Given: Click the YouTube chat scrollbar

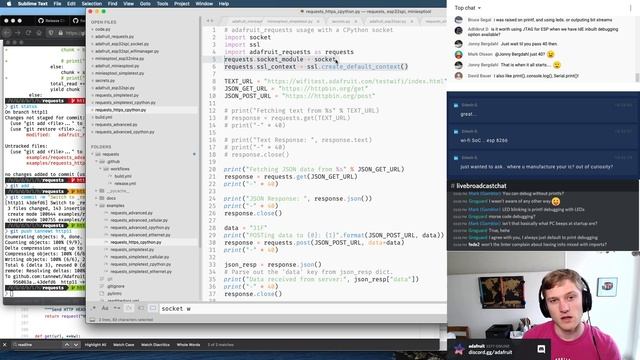Looking at the screenshot, I should tap(637, 77).
